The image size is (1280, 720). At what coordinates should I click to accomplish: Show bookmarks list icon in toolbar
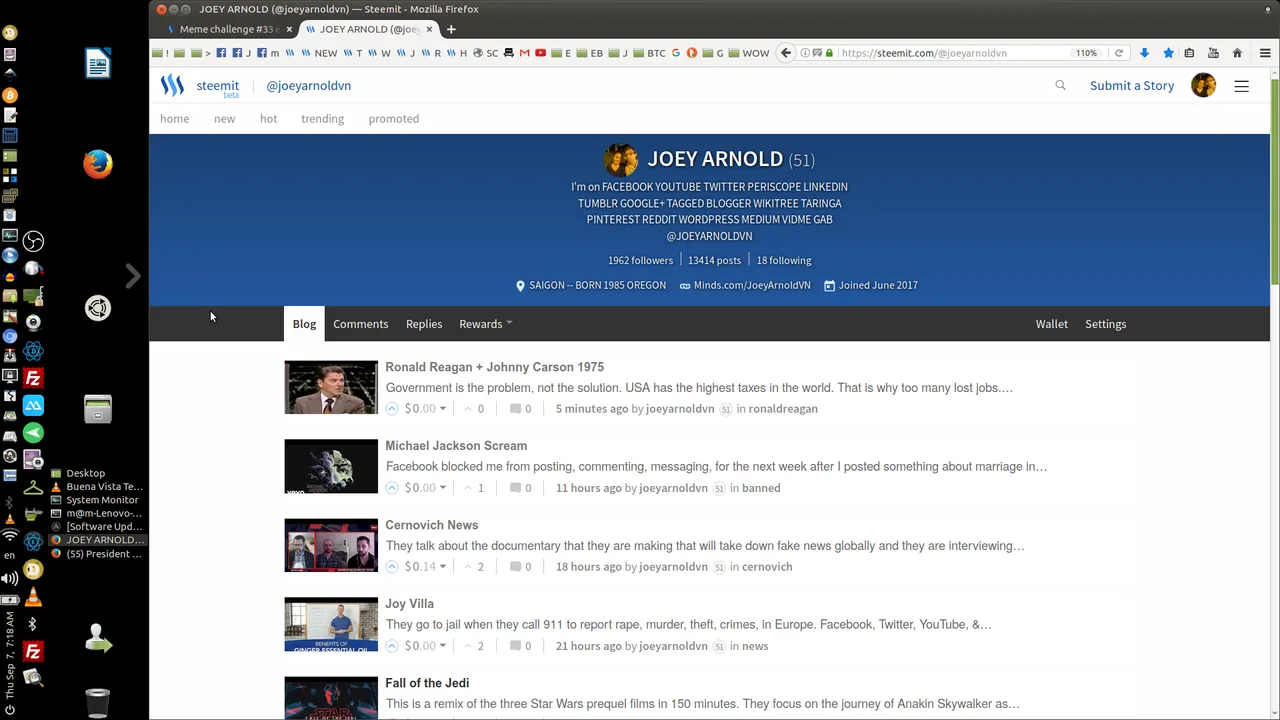[1189, 53]
